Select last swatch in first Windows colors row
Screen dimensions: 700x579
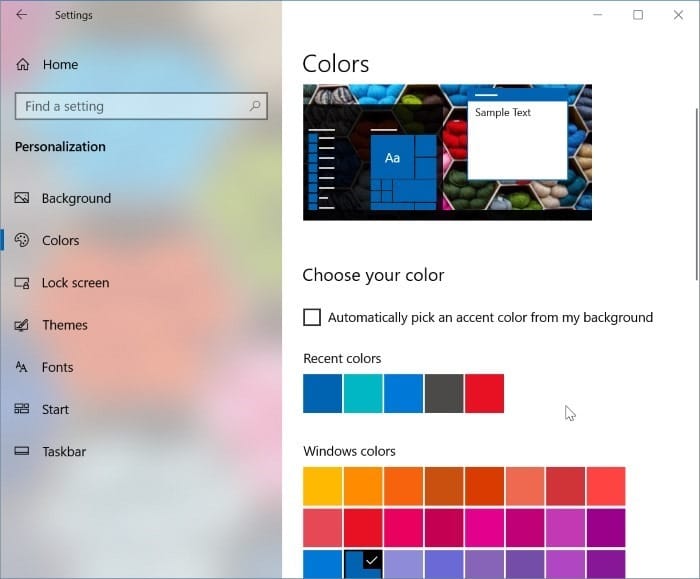[x=606, y=486]
